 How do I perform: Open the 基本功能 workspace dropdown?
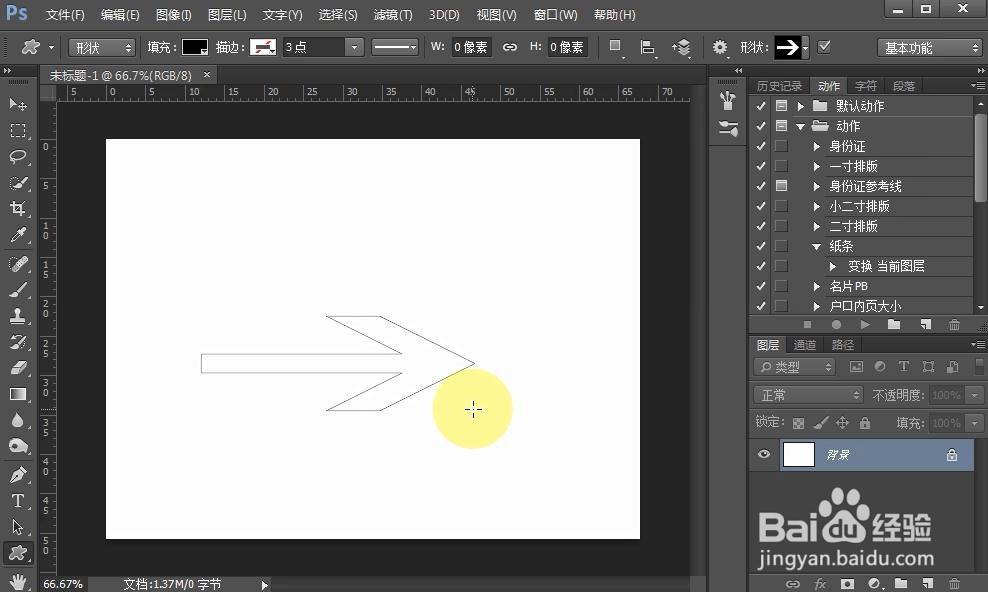(929, 48)
